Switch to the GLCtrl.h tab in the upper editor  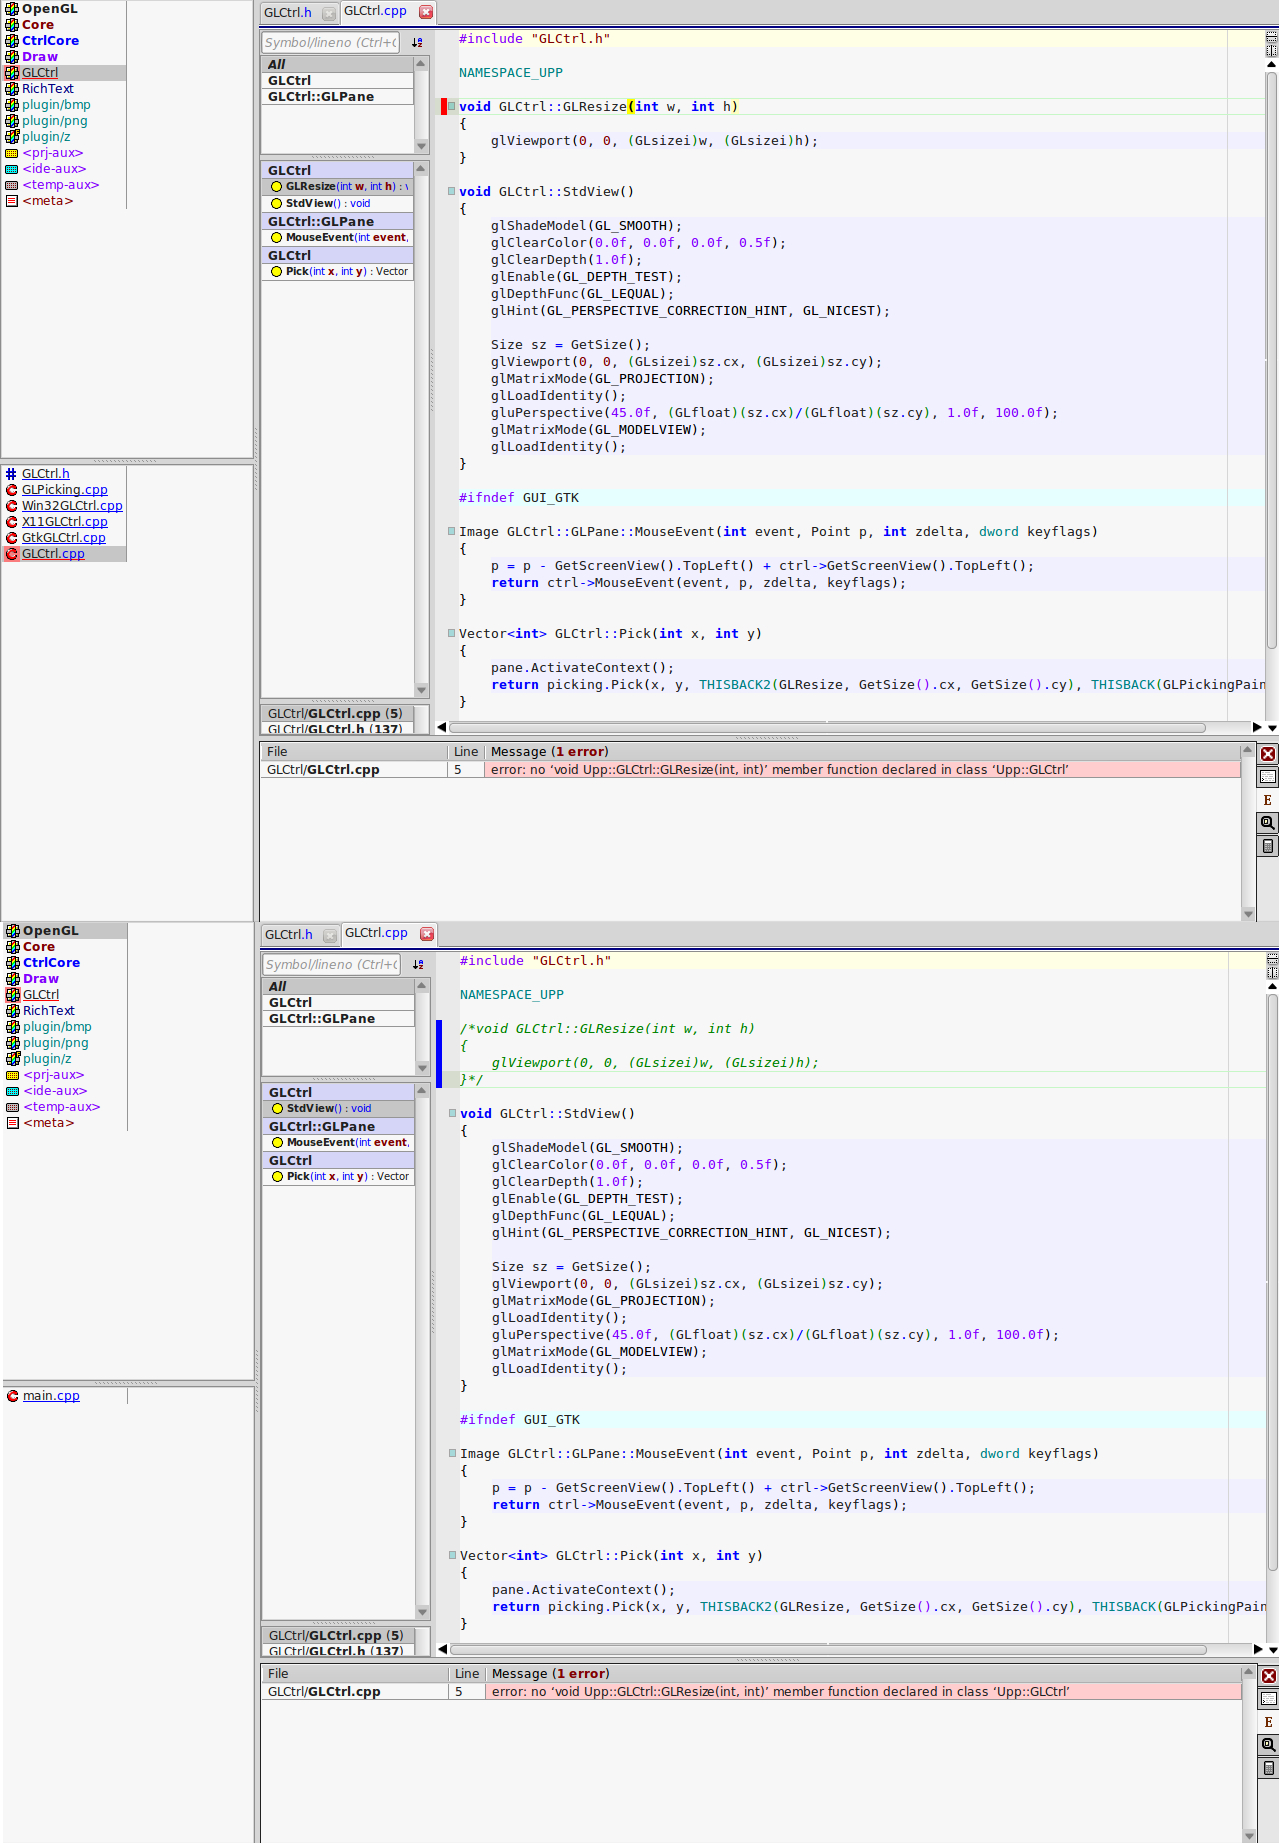(x=288, y=13)
